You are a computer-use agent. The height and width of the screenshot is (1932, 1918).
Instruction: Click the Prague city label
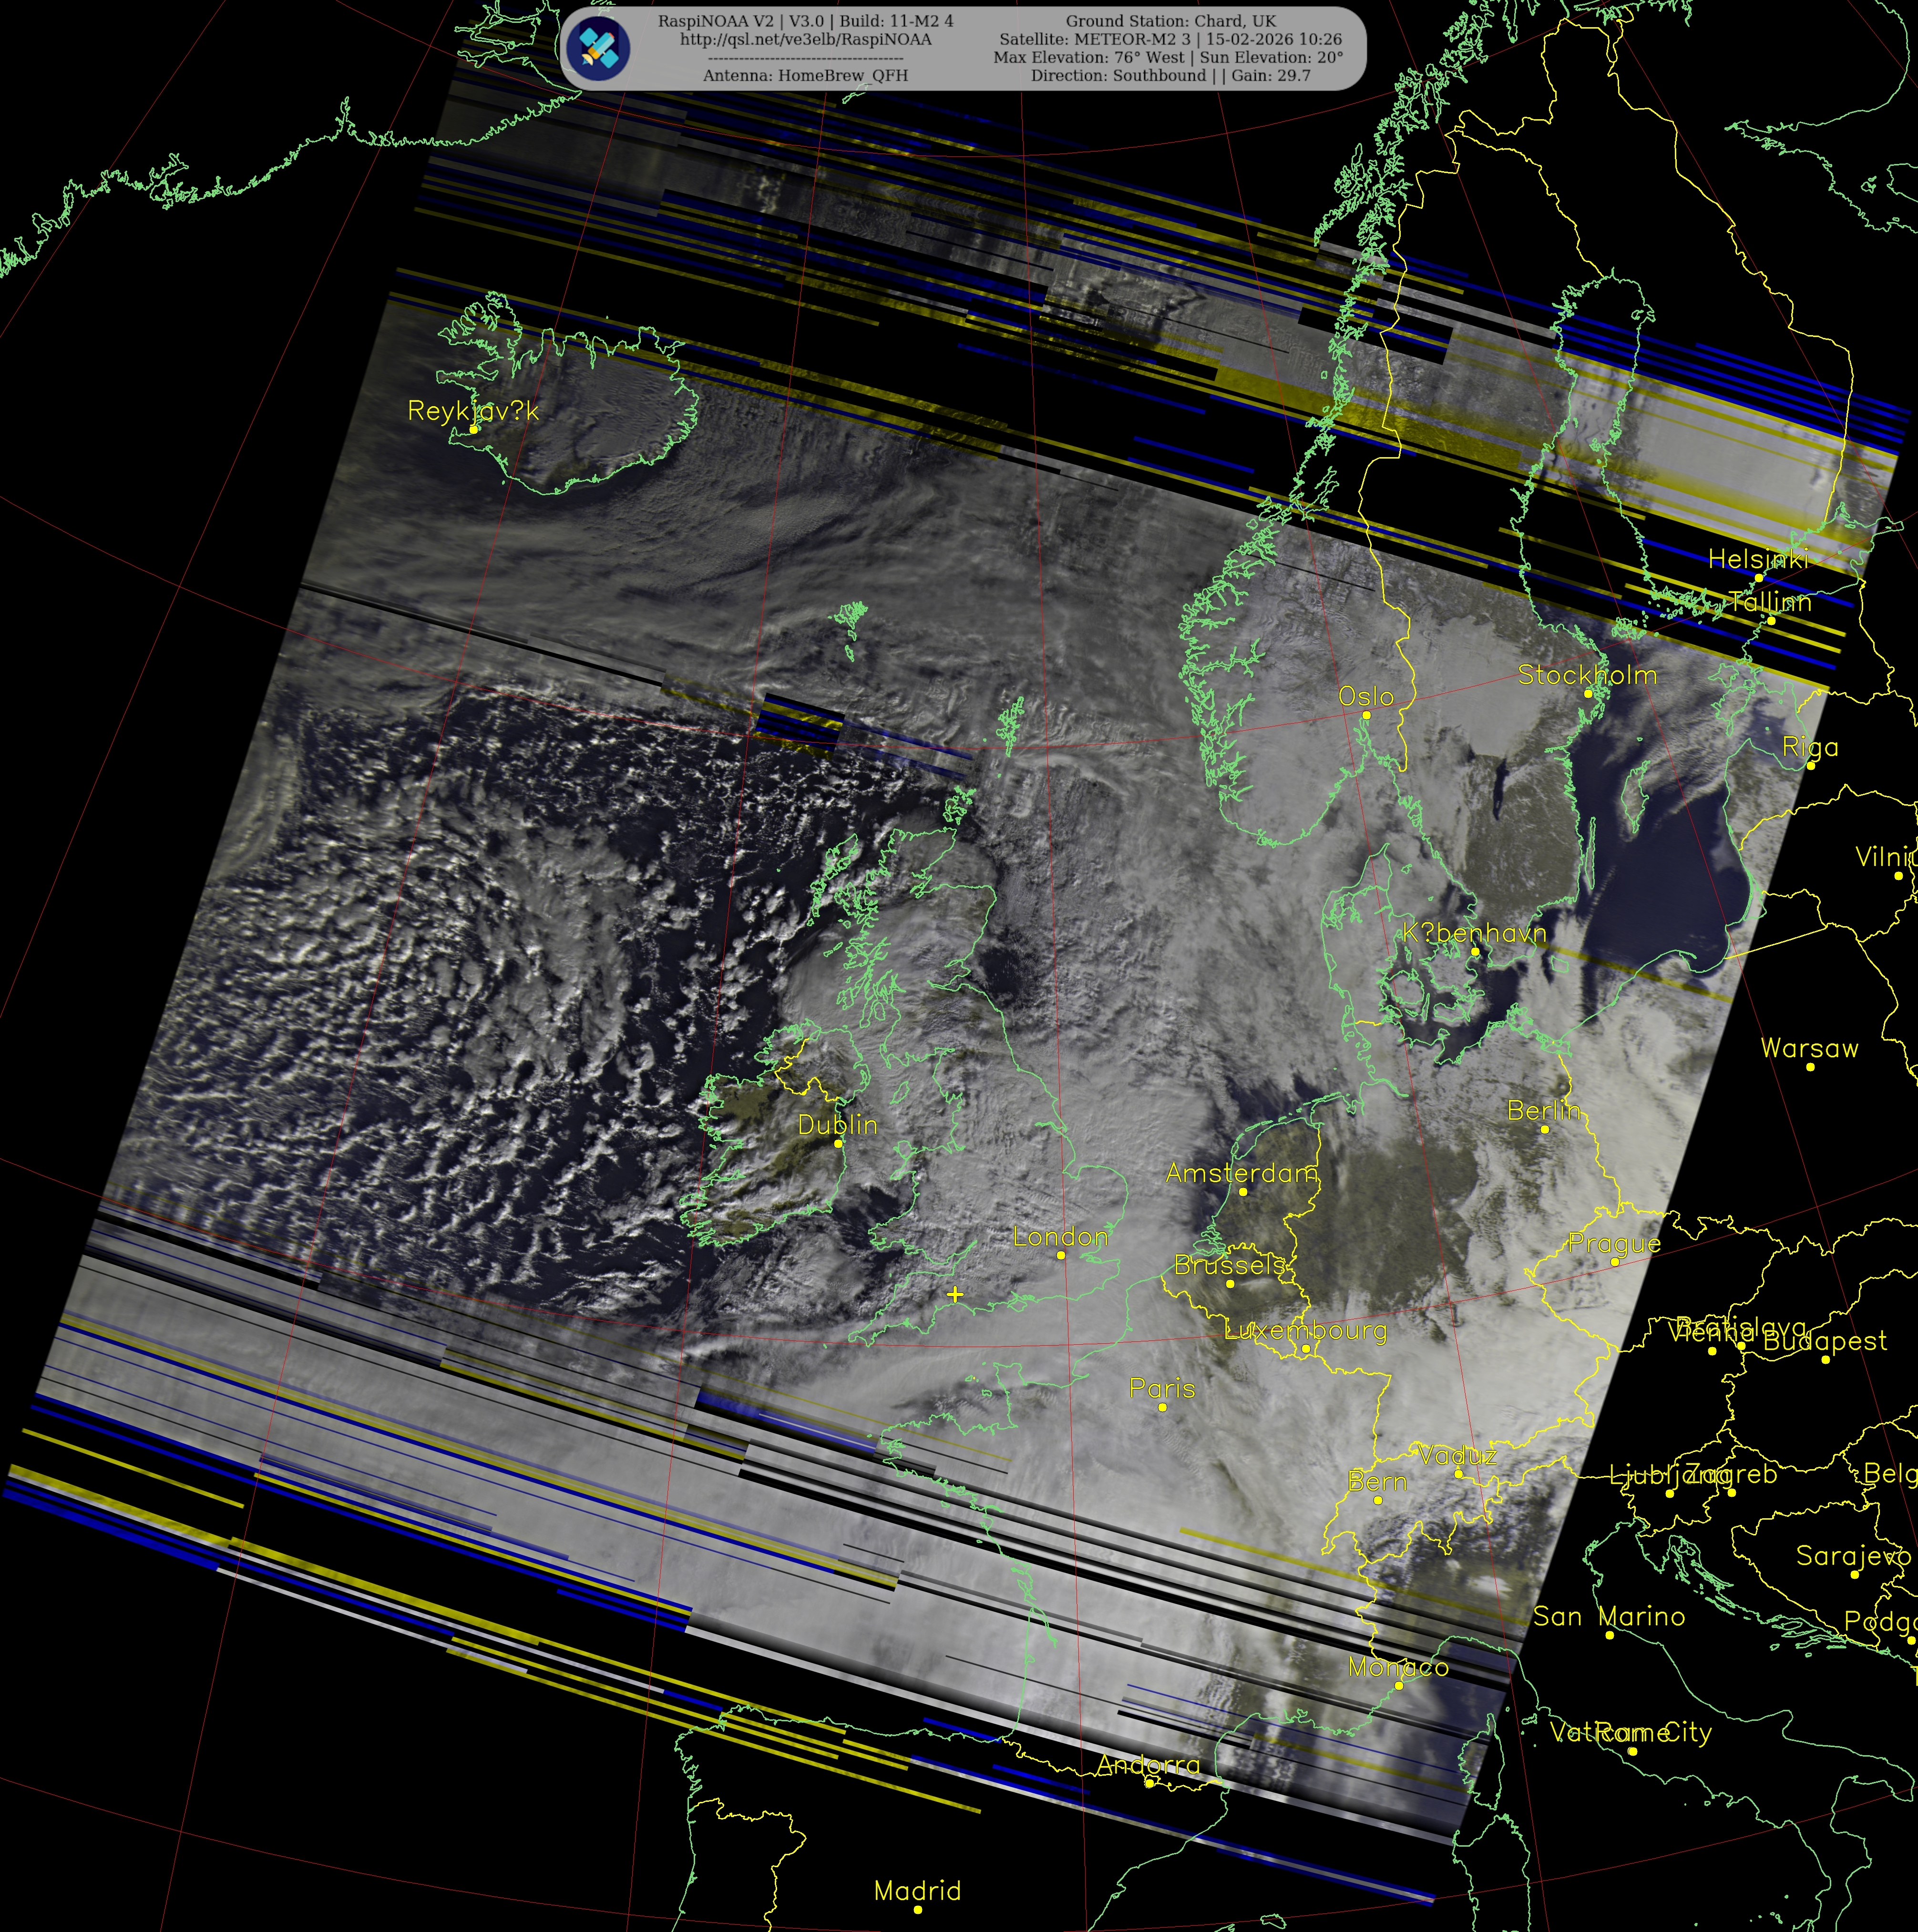click(x=1614, y=1243)
